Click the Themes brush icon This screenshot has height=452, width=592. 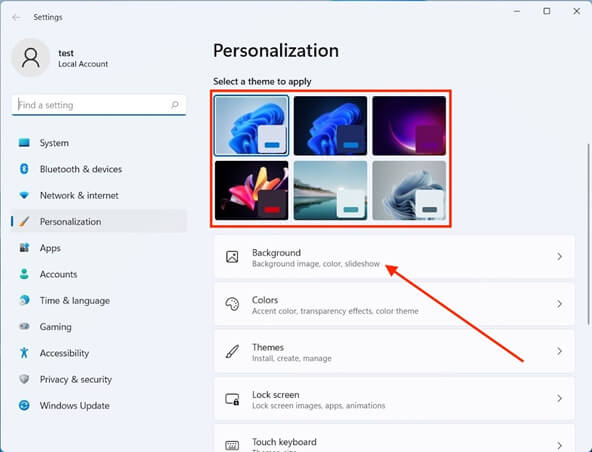[232, 351]
